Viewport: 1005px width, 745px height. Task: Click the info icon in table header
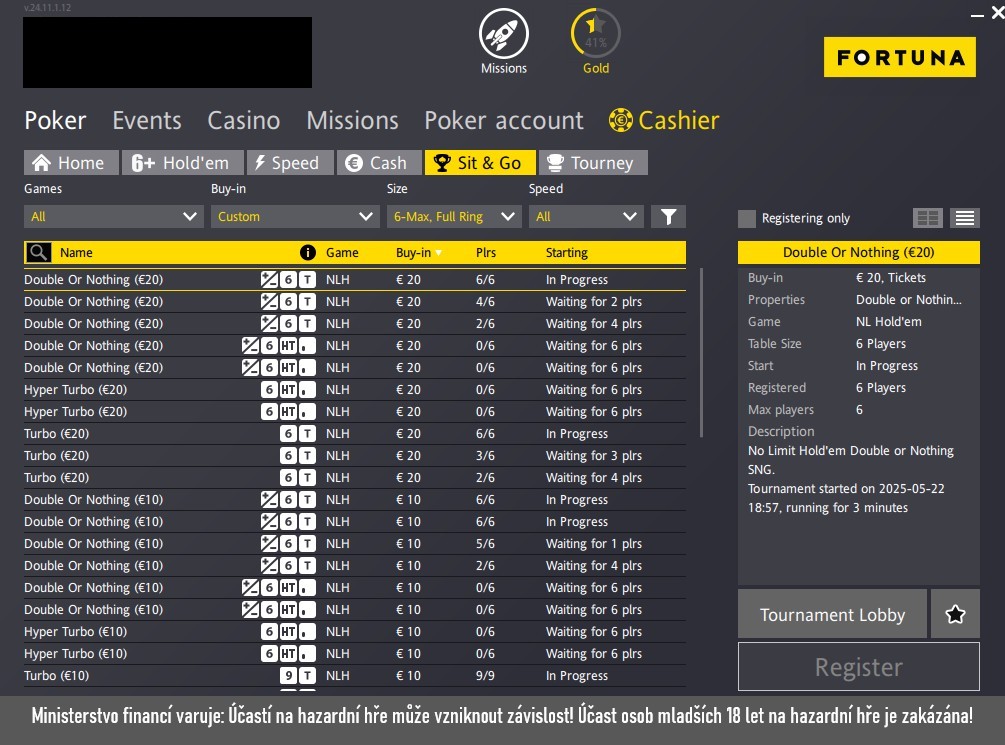308,253
